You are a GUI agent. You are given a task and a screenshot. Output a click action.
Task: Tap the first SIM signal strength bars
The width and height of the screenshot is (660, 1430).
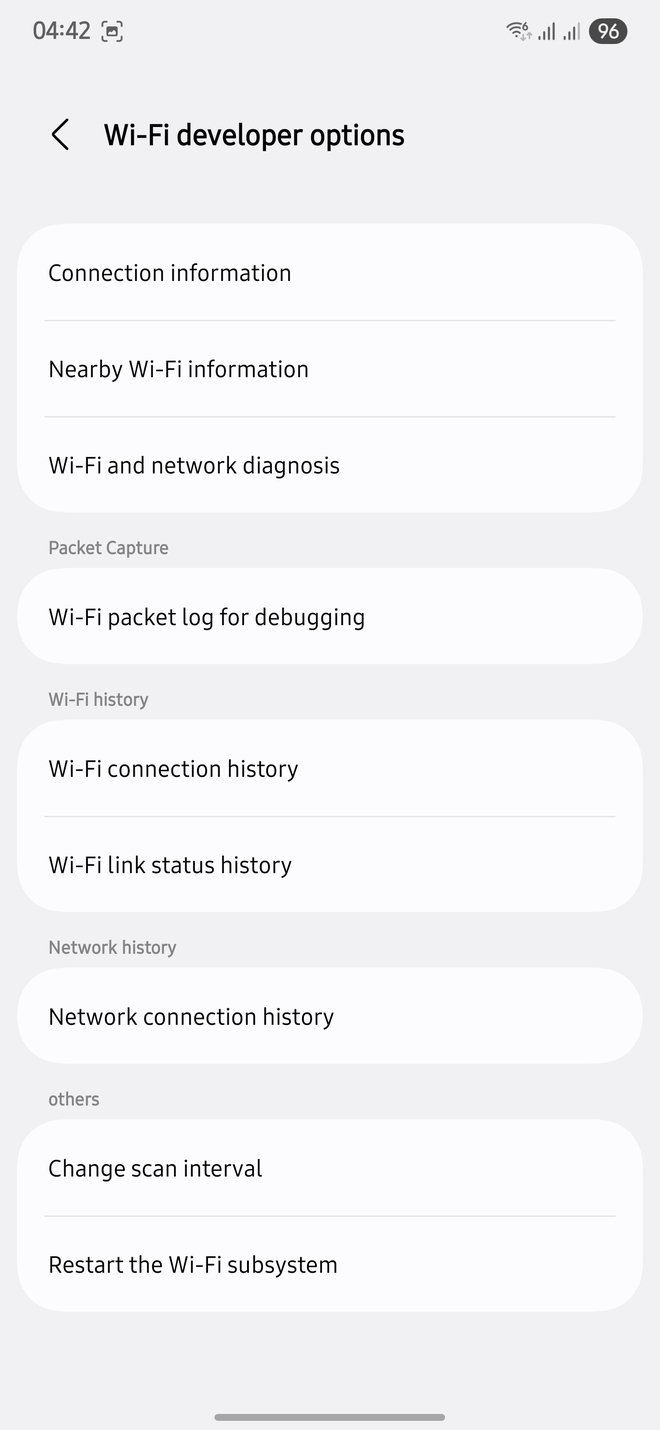click(547, 32)
